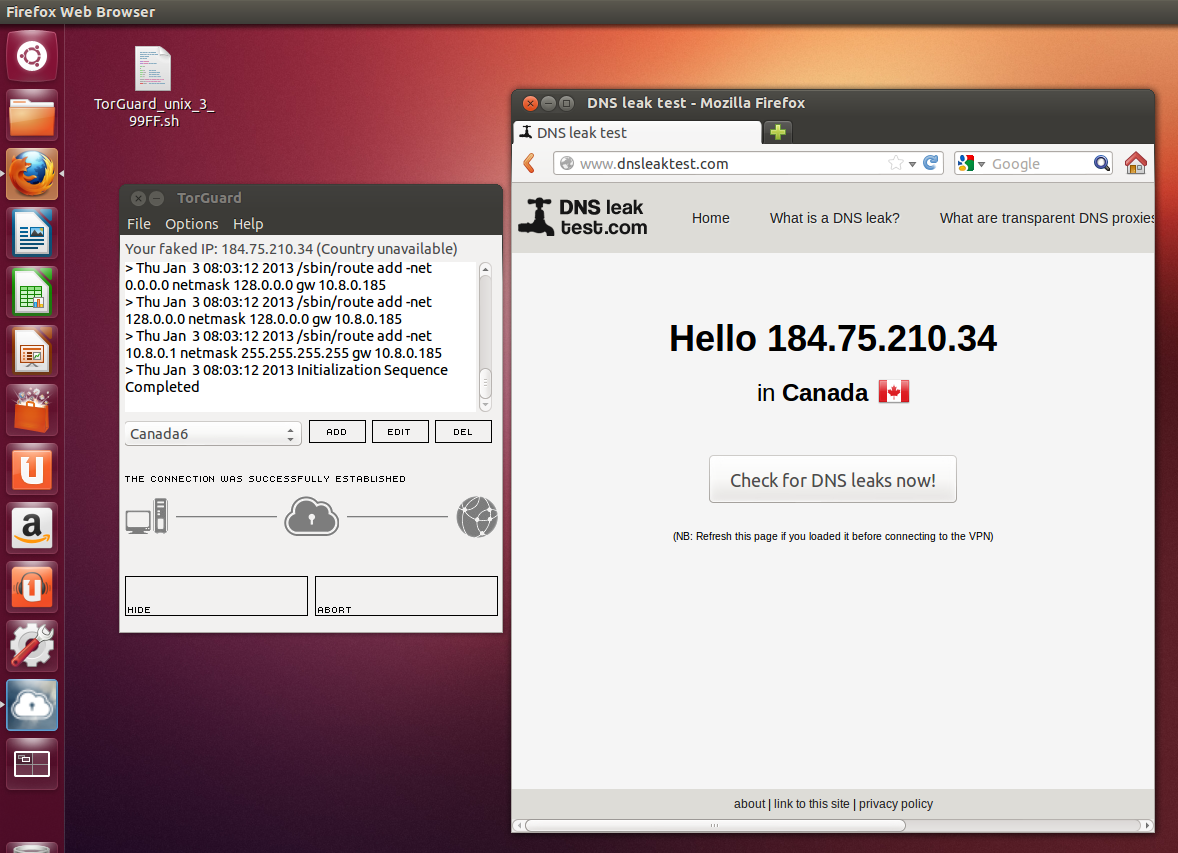The image size is (1178, 853).
Task: Click the globe icon in TorGuard diagram
Action: (x=477, y=517)
